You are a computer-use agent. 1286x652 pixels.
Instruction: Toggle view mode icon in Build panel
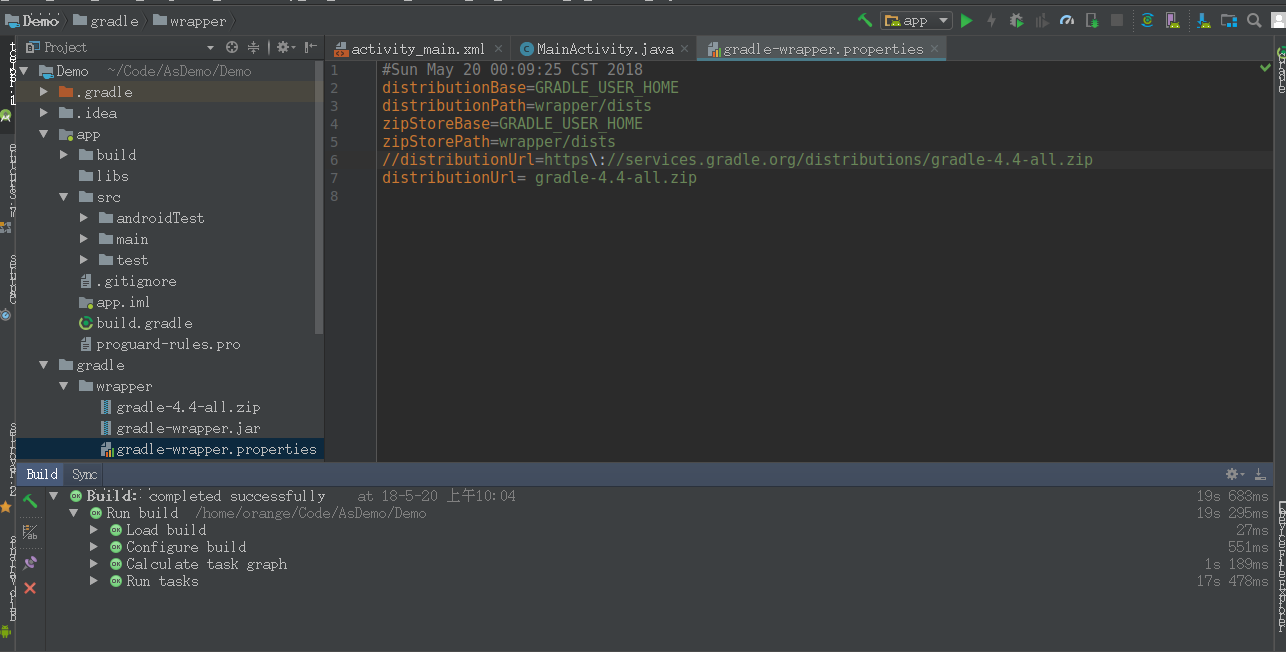[30, 533]
